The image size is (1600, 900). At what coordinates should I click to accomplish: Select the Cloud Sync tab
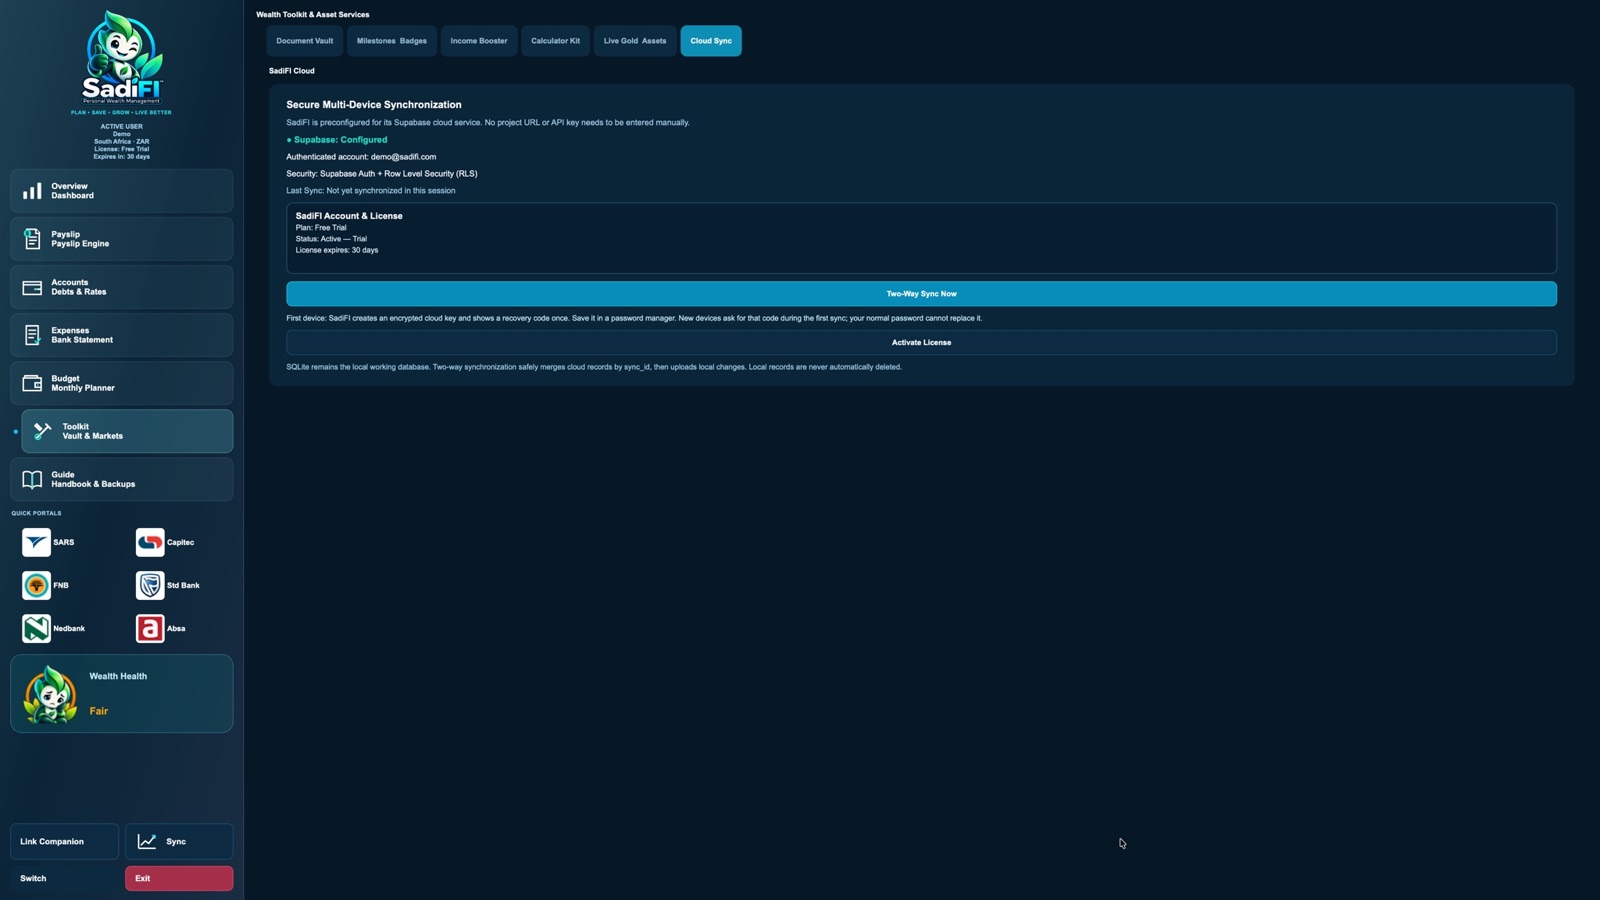711,41
